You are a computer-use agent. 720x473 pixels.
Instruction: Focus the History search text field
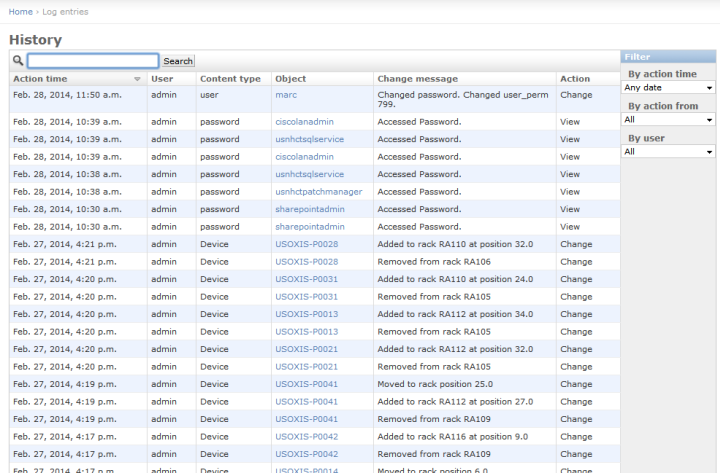(x=93, y=61)
